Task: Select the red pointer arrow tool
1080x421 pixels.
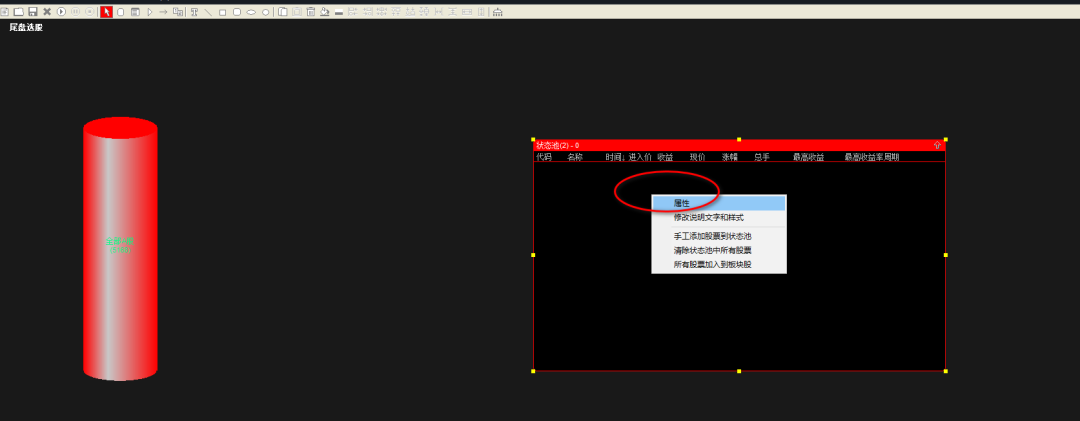Action: pyautogui.click(x=107, y=12)
